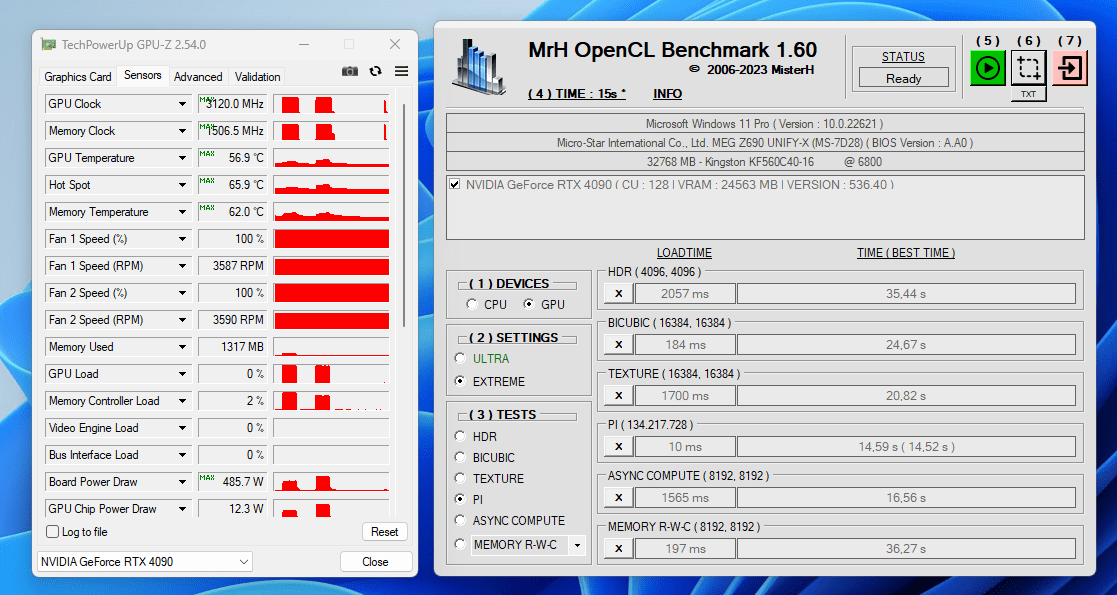This screenshot has width=1117, height=595.
Task: Click the GPU Clock red history graph
Action: point(331,104)
